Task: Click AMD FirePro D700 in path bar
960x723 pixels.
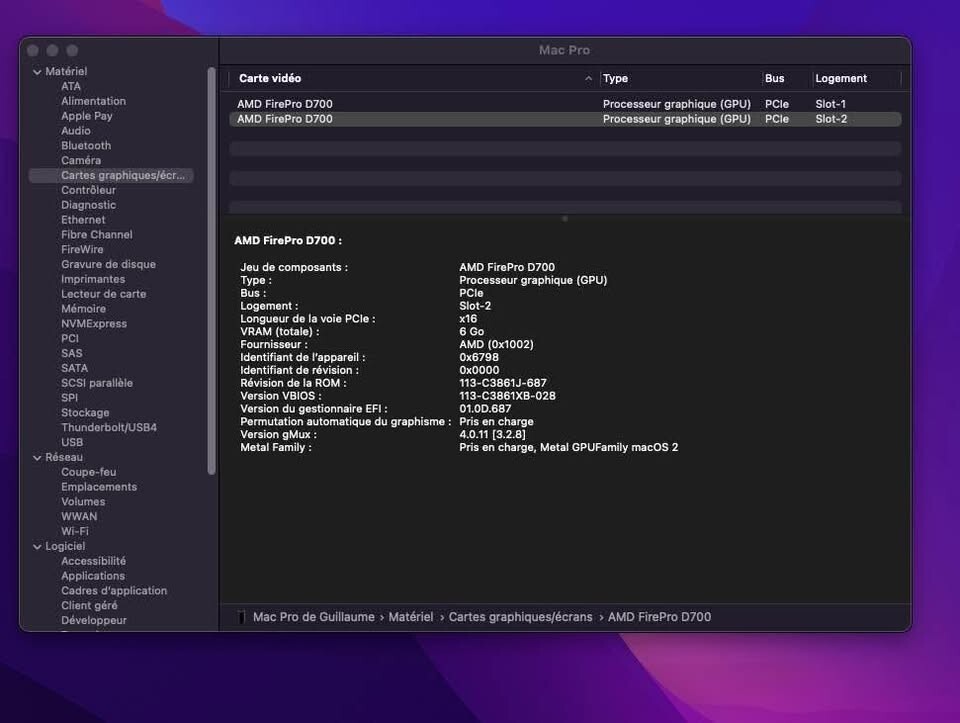Action: (659, 617)
